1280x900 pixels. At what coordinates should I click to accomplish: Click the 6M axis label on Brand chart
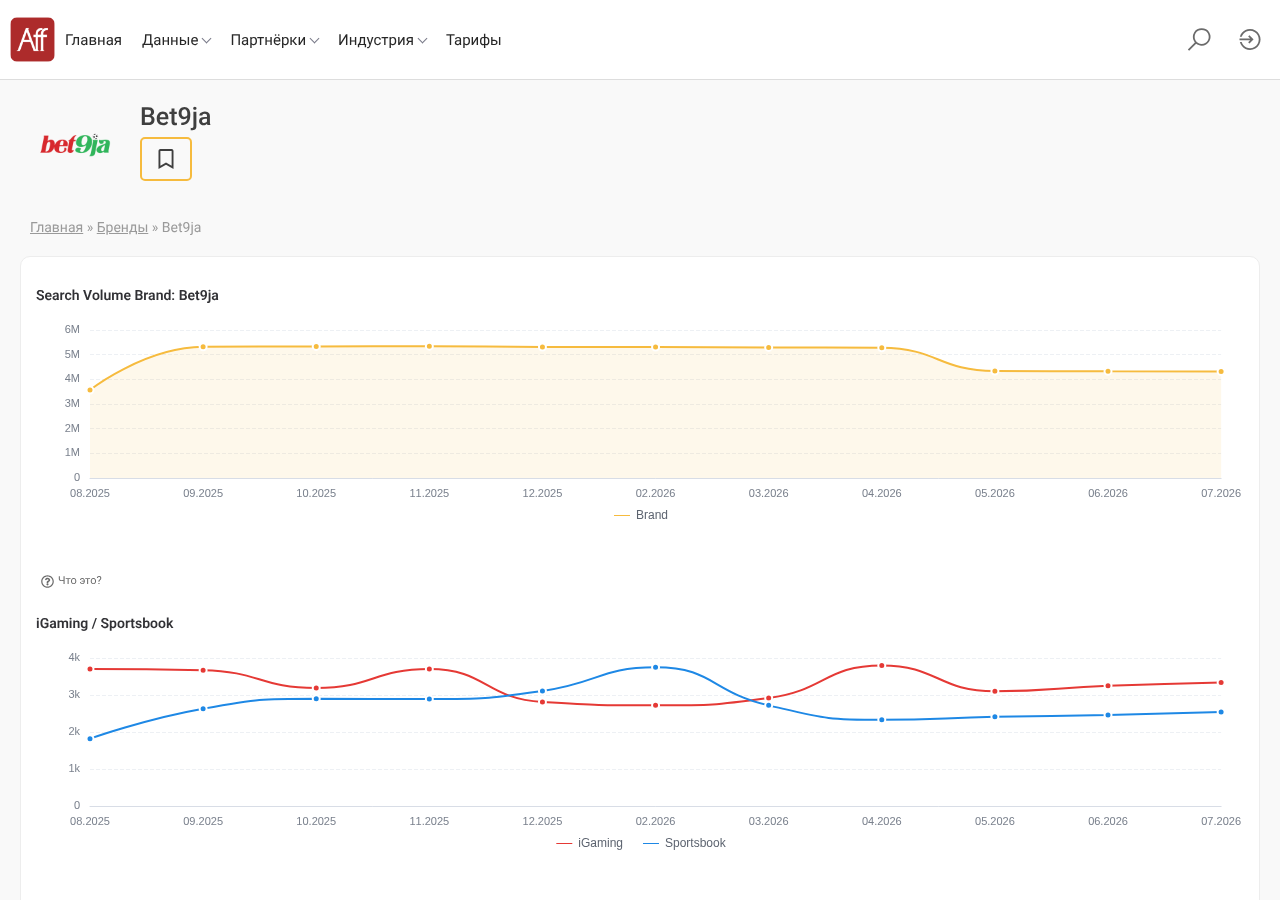(72, 329)
